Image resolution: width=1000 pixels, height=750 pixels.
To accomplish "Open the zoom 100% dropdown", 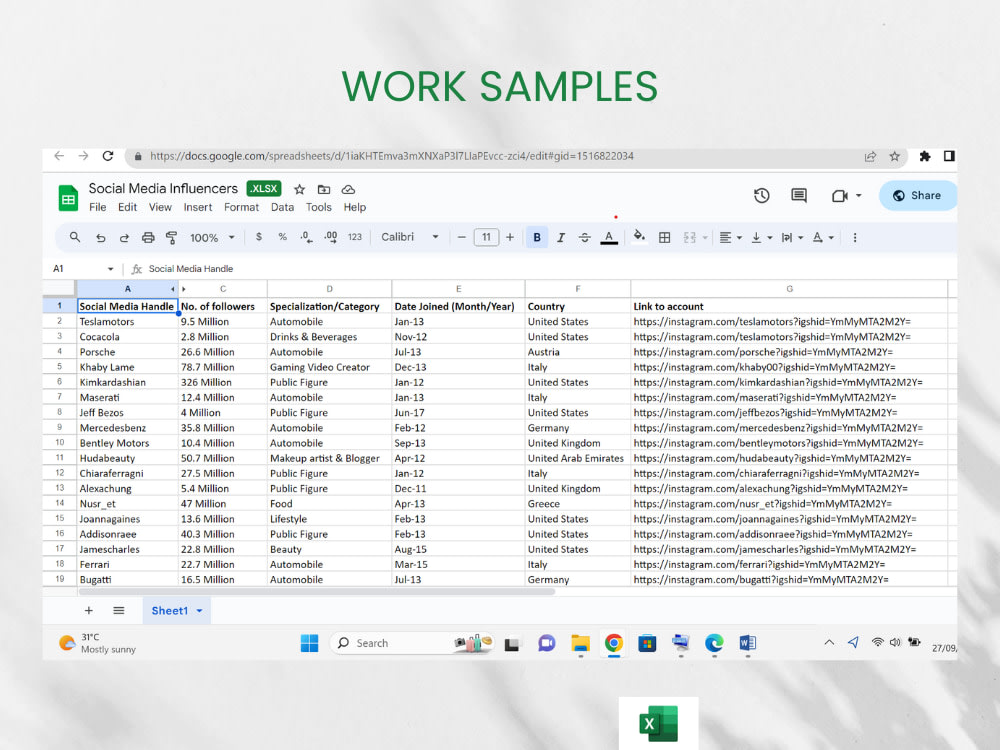I will pyautogui.click(x=212, y=237).
